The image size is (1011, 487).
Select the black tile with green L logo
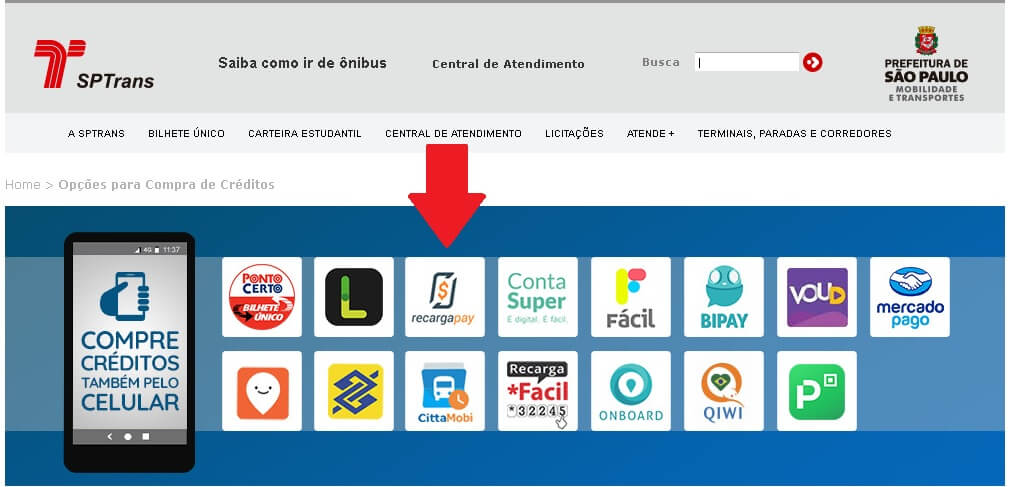354,297
